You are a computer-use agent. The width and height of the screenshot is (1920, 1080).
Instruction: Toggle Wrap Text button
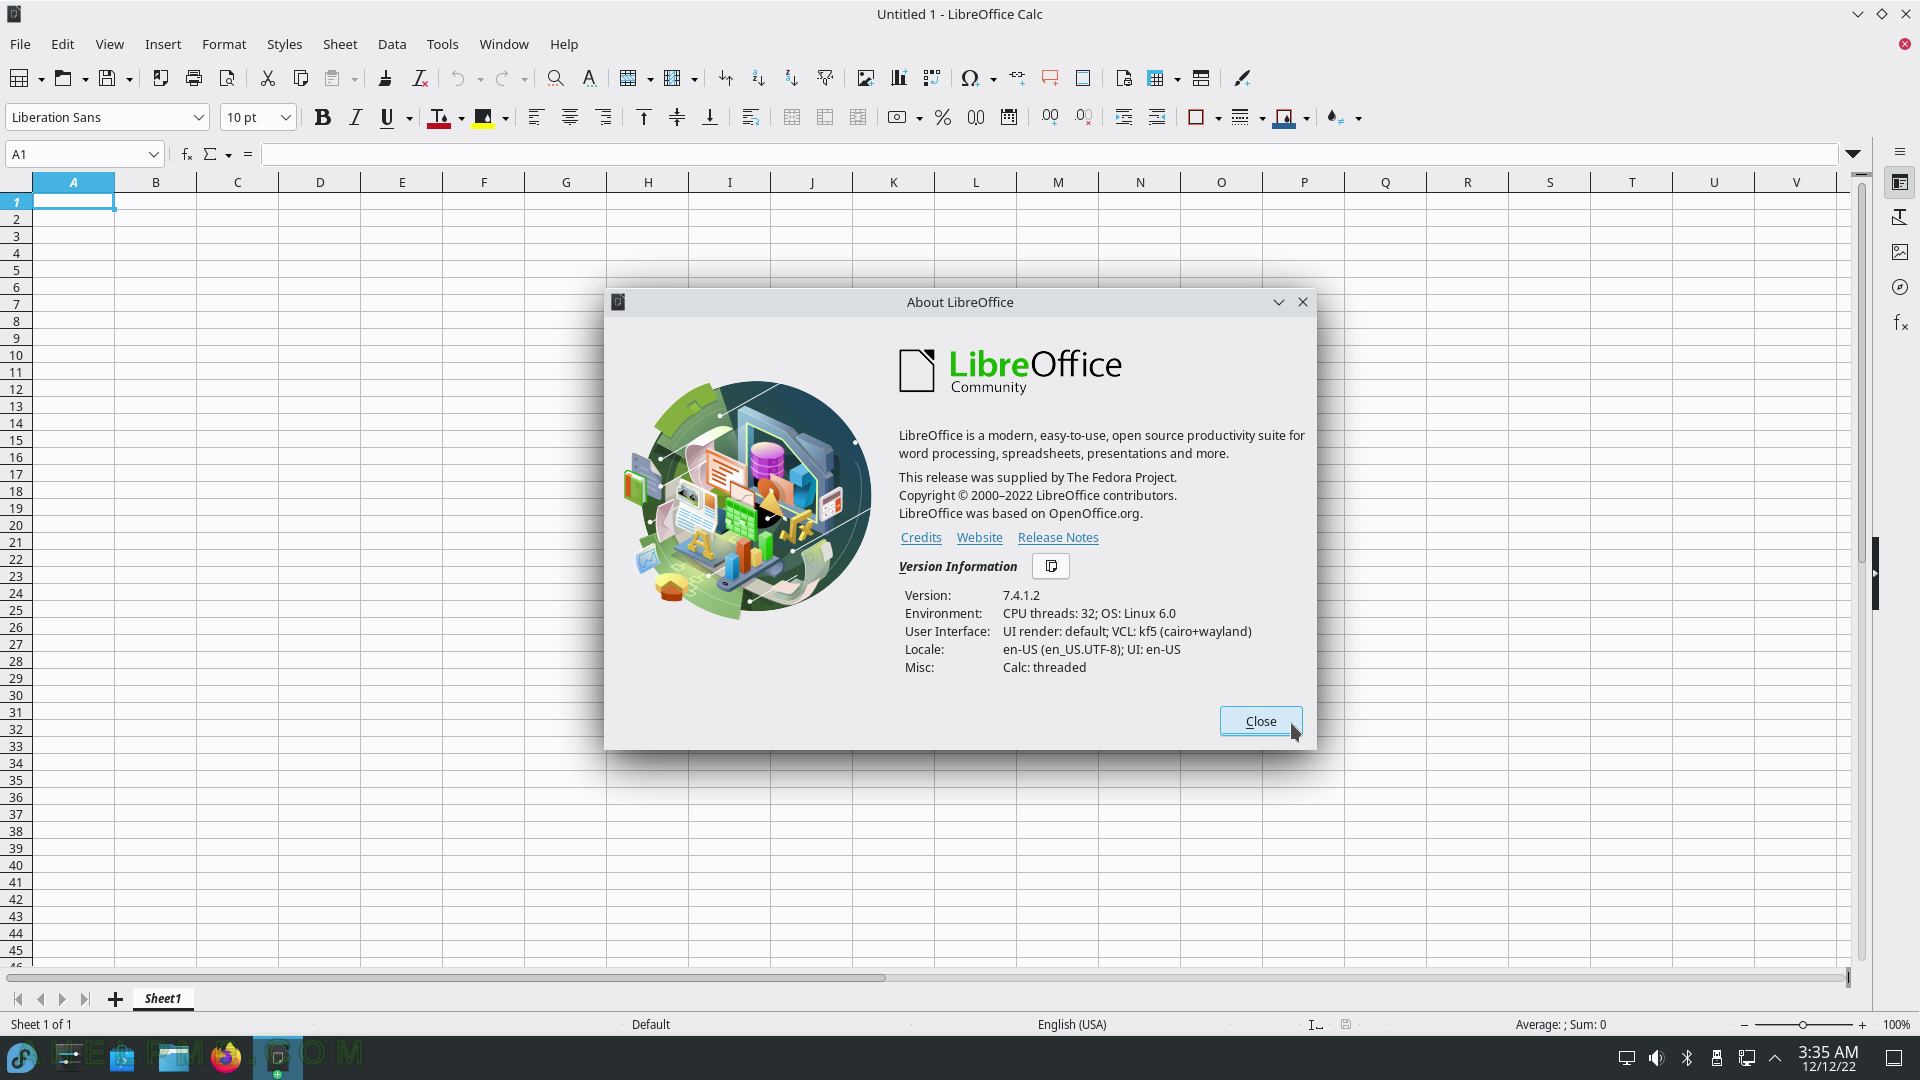click(x=750, y=117)
